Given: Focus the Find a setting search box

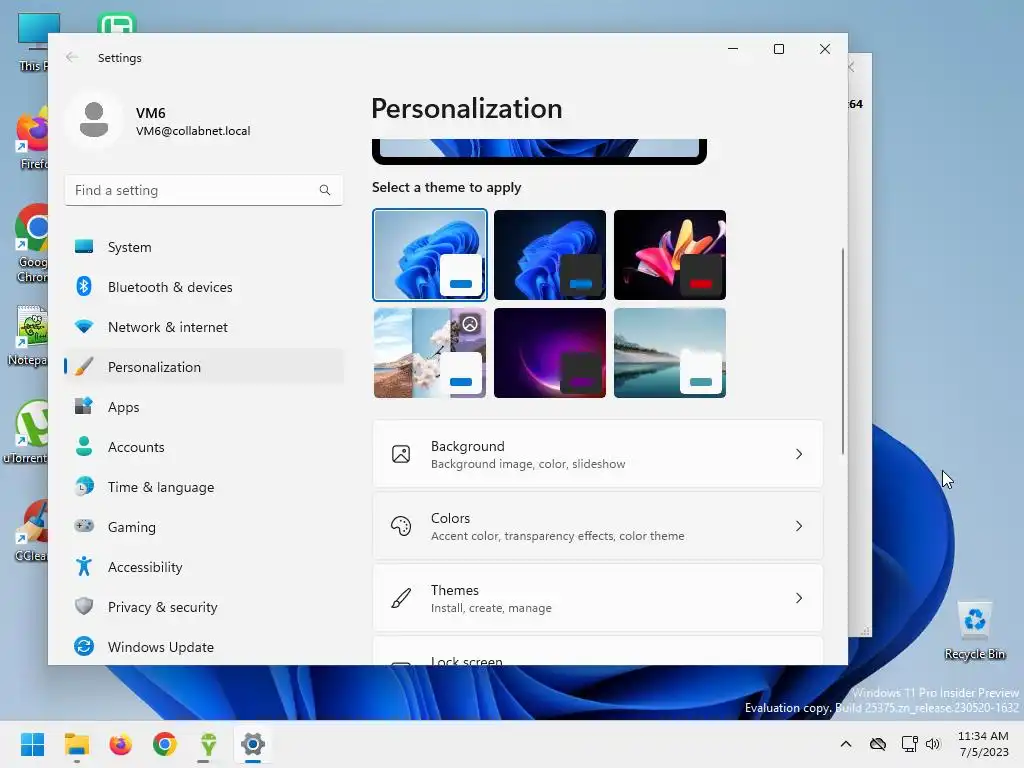Looking at the screenshot, I should click(204, 190).
